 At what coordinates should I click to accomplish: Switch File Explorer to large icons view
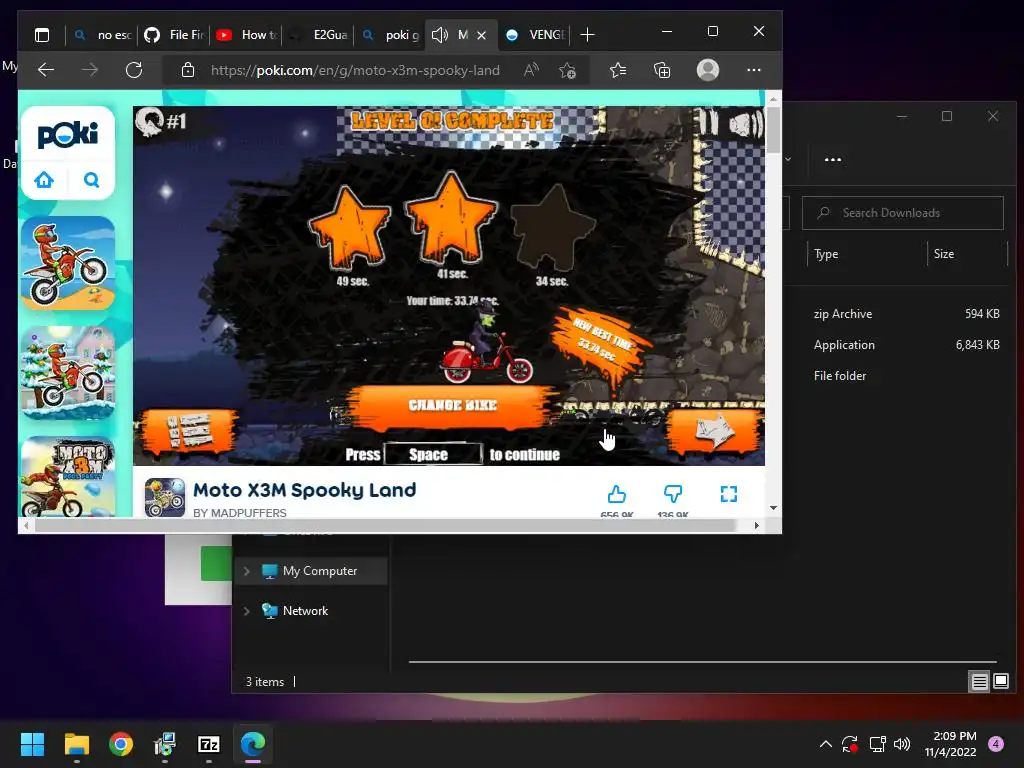tap(1001, 682)
